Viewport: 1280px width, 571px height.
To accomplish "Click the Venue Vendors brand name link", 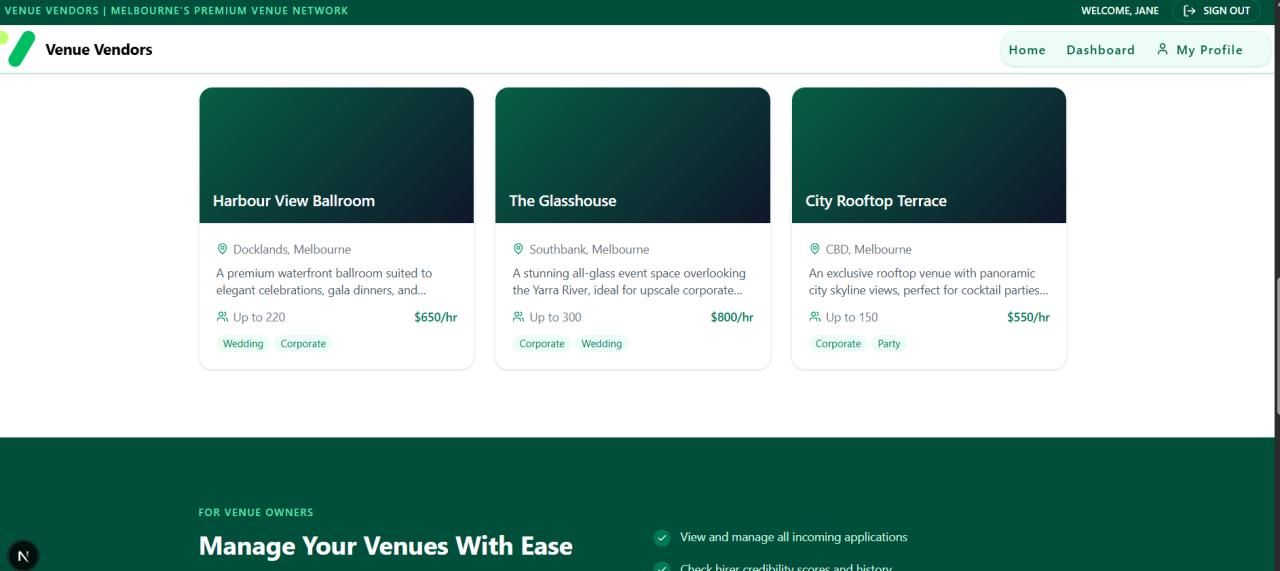I will pyautogui.click(x=99, y=49).
